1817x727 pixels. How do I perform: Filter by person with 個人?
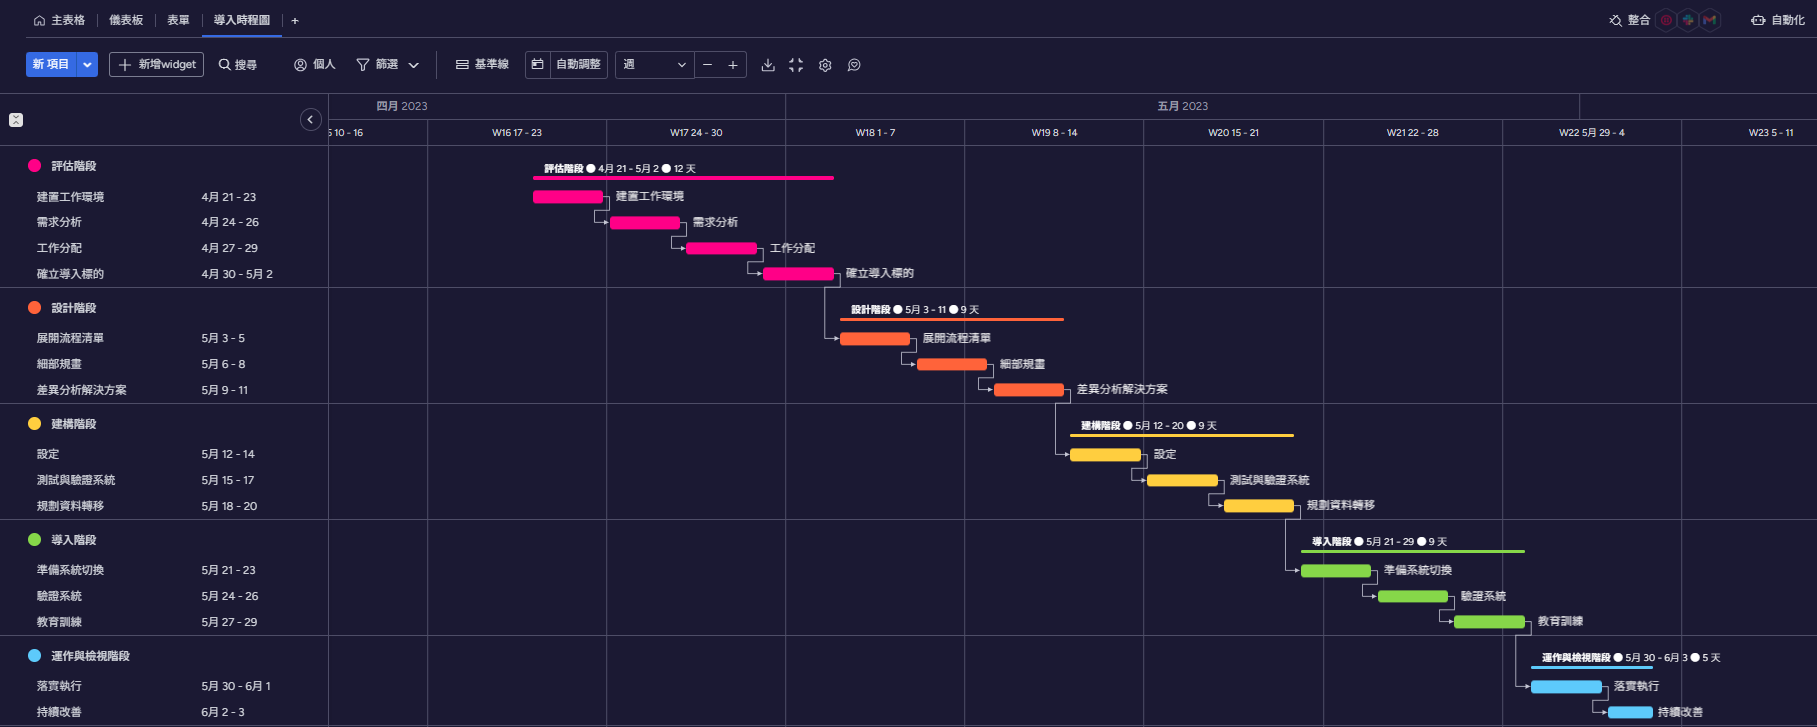[314, 65]
